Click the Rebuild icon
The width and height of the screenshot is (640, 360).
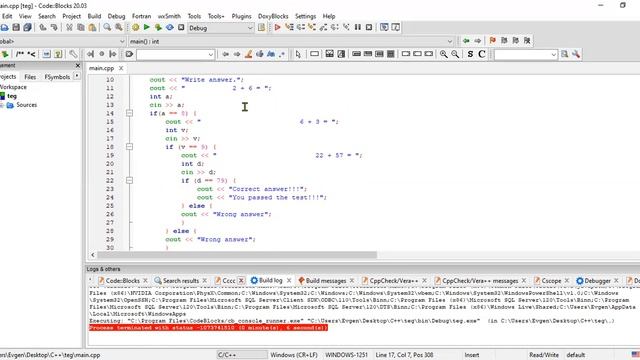[x=169, y=27]
